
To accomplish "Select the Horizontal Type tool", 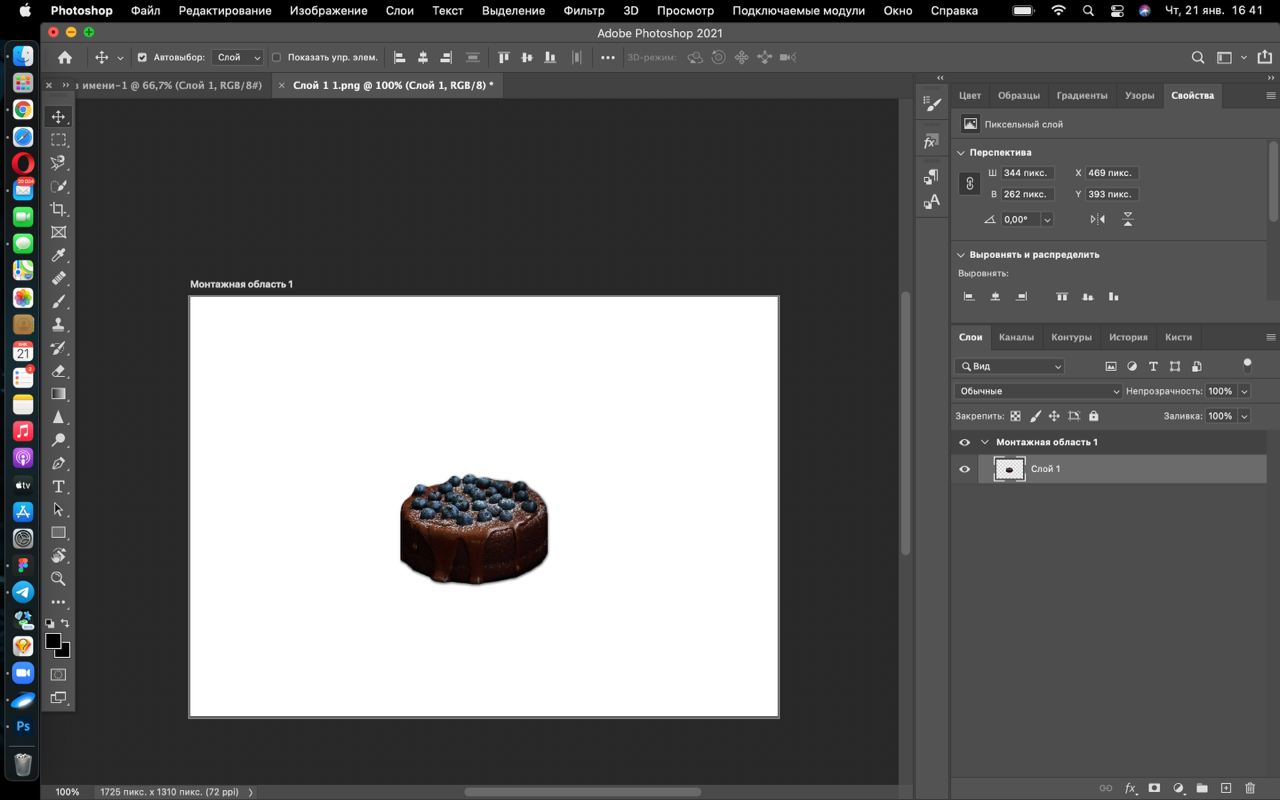I will [x=59, y=487].
